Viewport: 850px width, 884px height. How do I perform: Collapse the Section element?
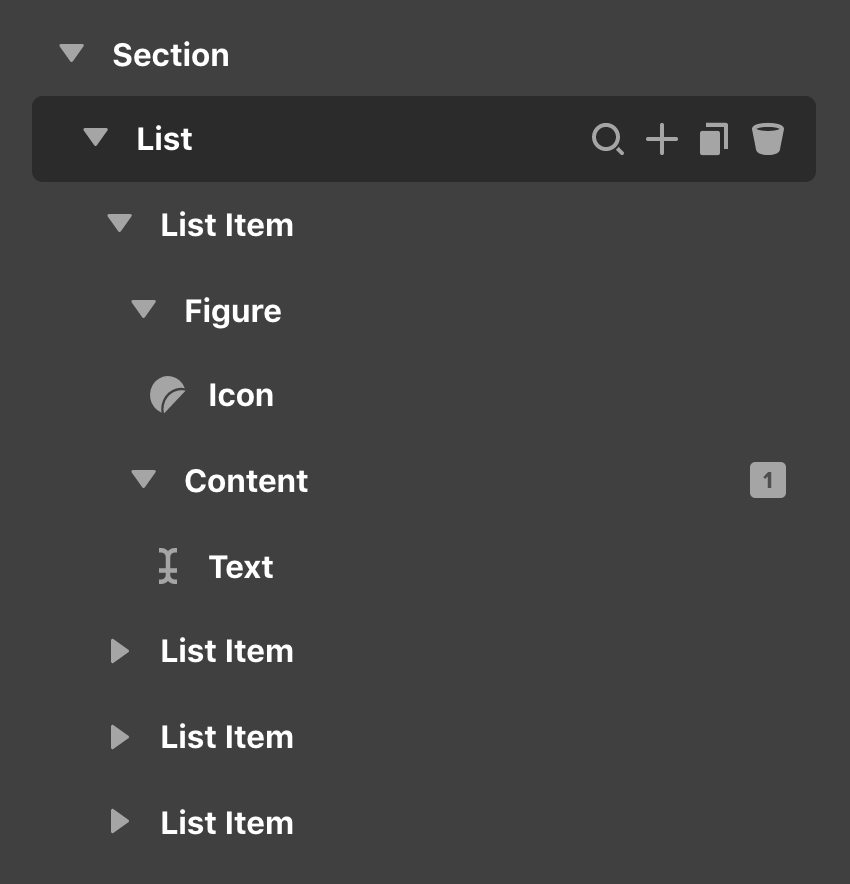[71, 54]
